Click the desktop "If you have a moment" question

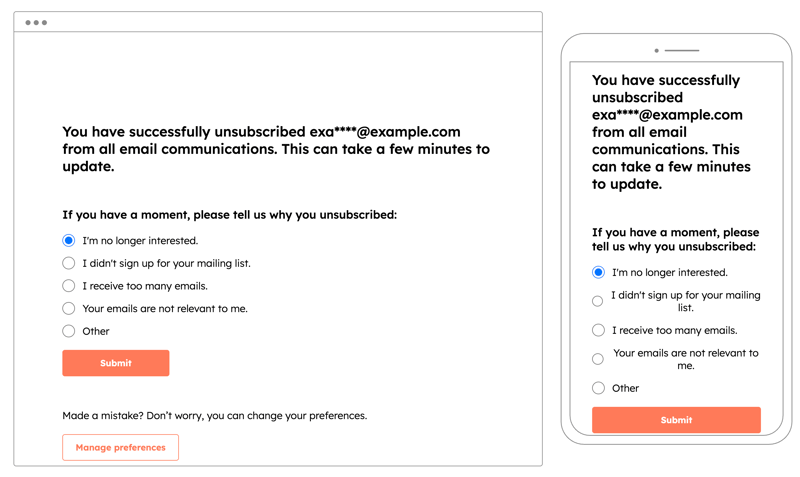coord(229,214)
